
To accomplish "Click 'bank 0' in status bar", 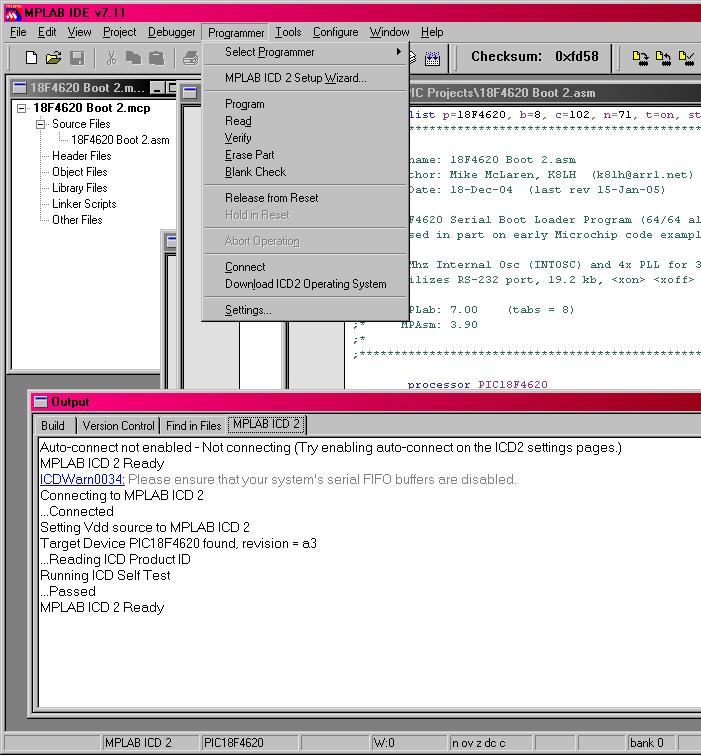I will 651,742.
